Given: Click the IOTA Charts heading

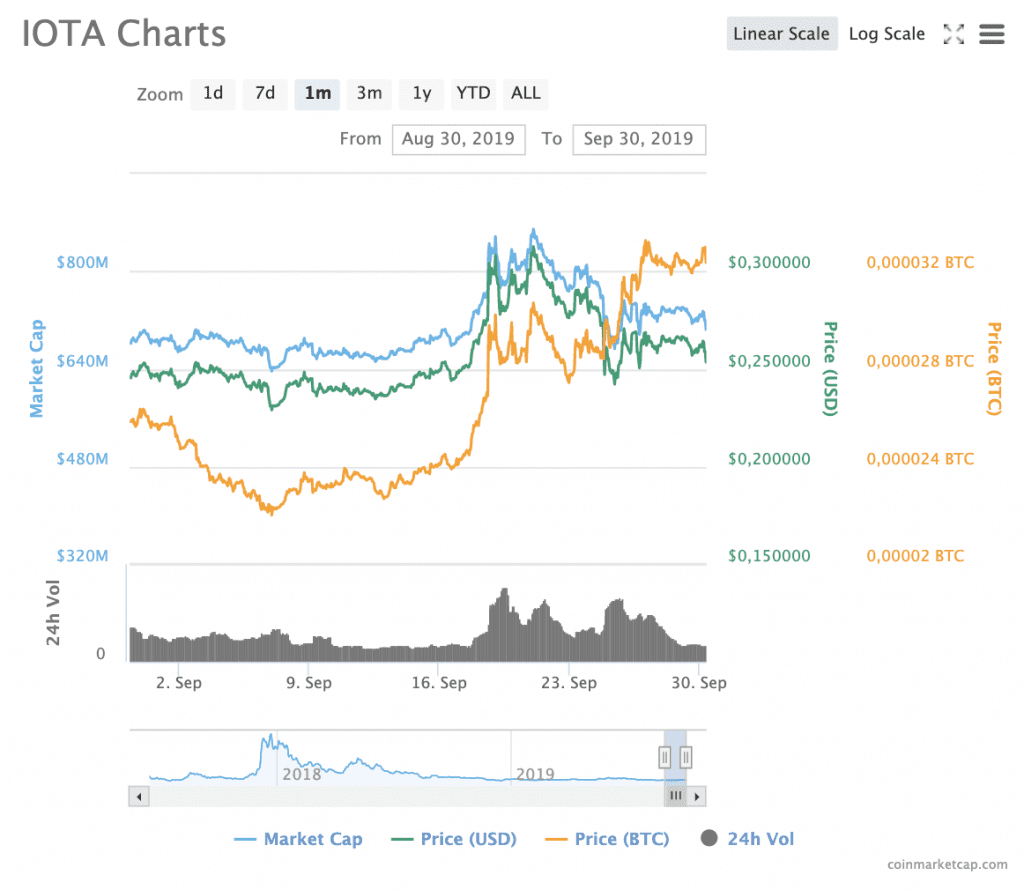Looking at the screenshot, I should coord(124,33).
